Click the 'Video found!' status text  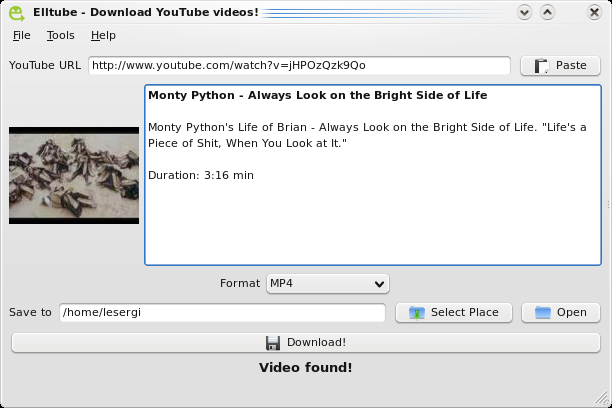click(x=306, y=367)
